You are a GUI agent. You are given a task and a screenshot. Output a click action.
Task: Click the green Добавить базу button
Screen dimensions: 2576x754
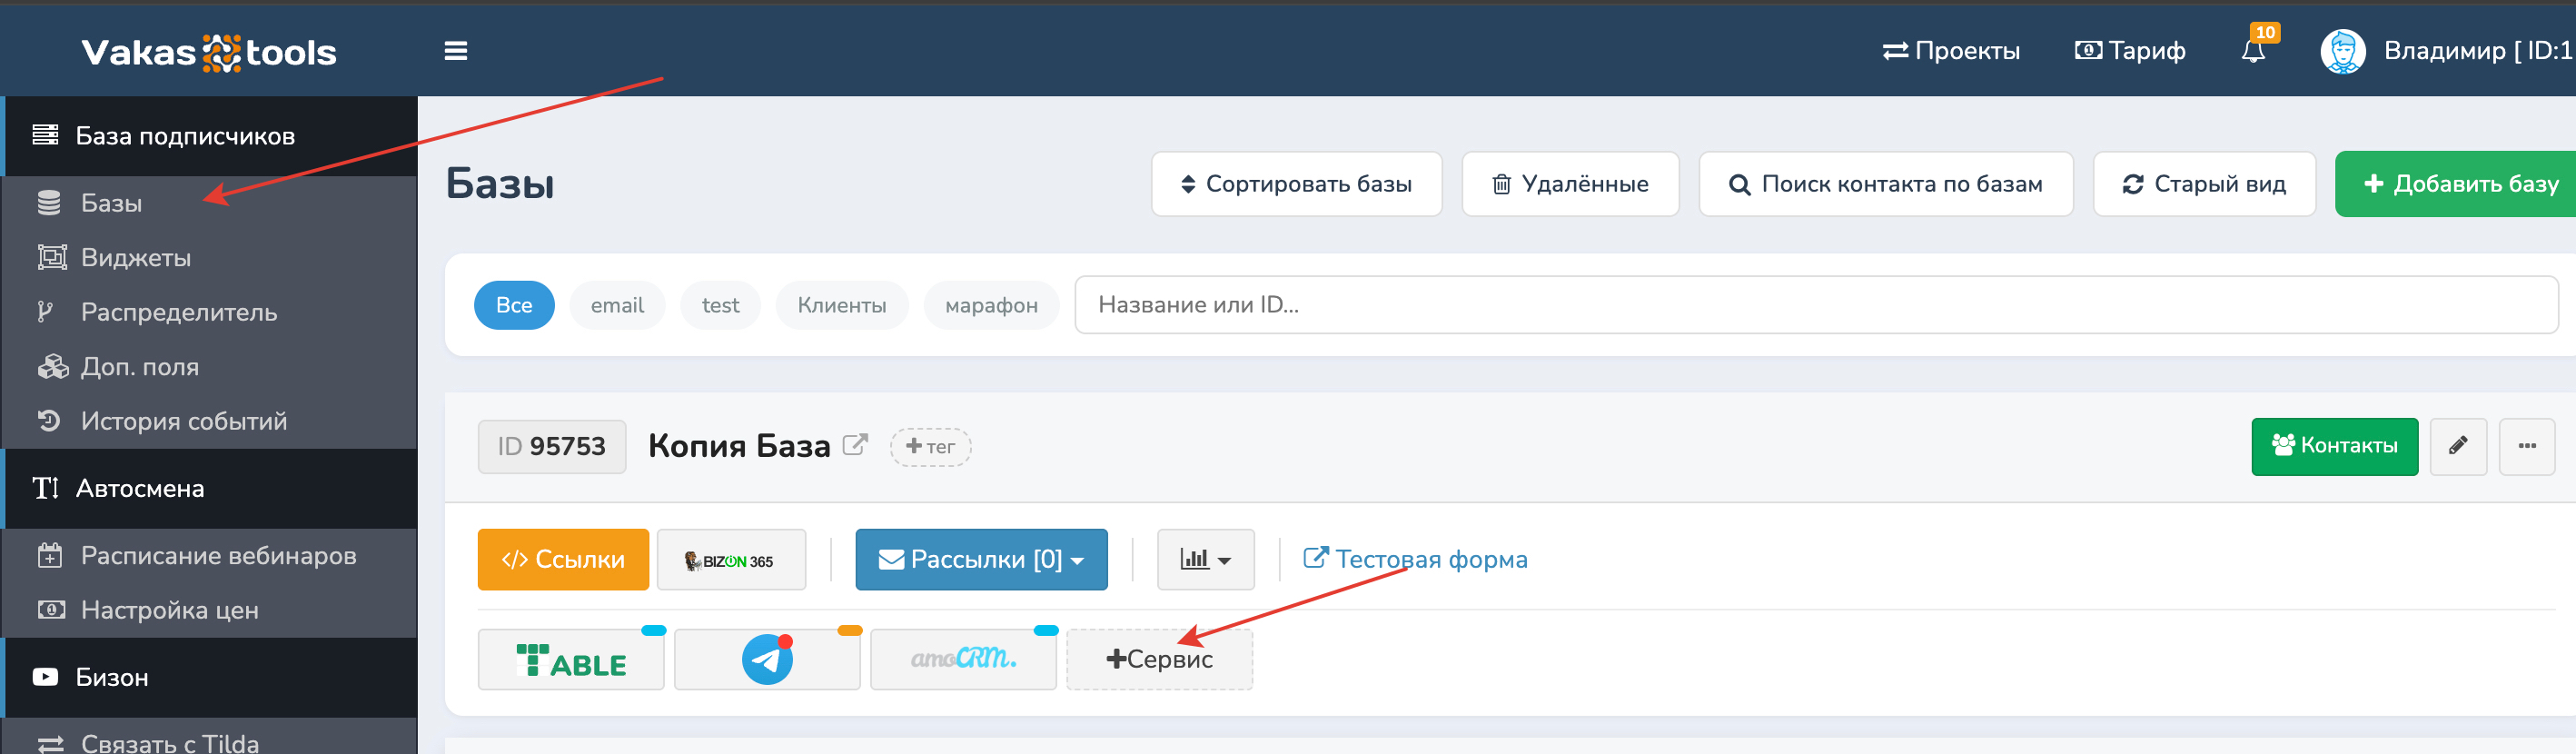[x=2458, y=184]
